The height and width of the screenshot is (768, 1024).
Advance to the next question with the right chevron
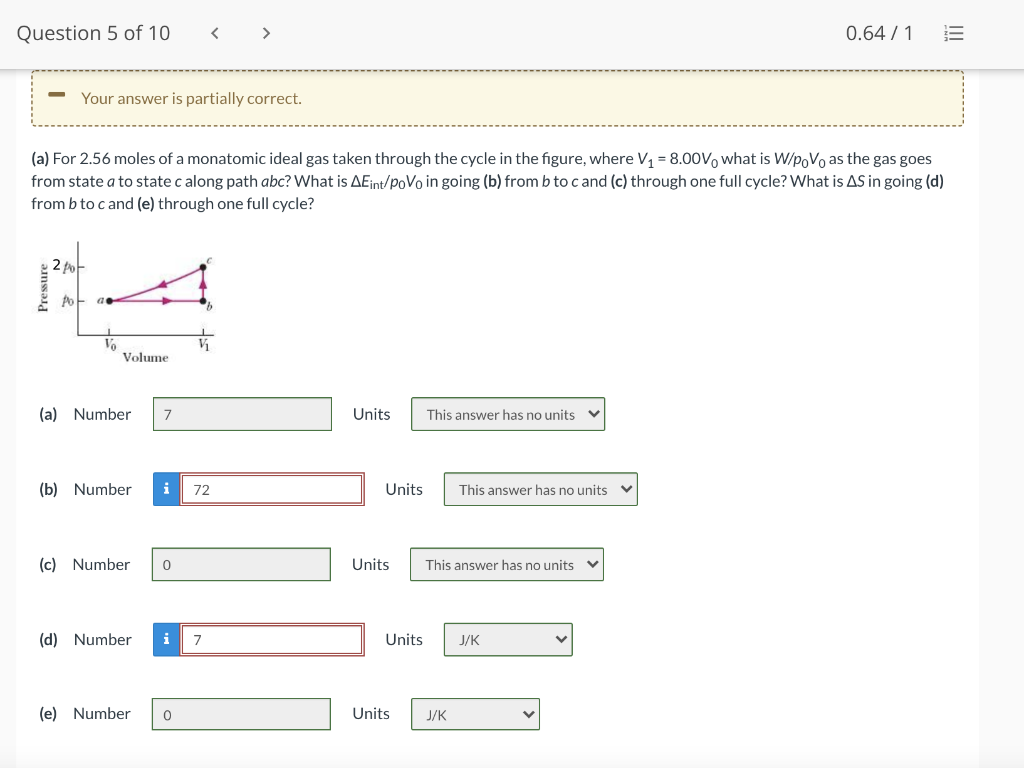tap(266, 32)
